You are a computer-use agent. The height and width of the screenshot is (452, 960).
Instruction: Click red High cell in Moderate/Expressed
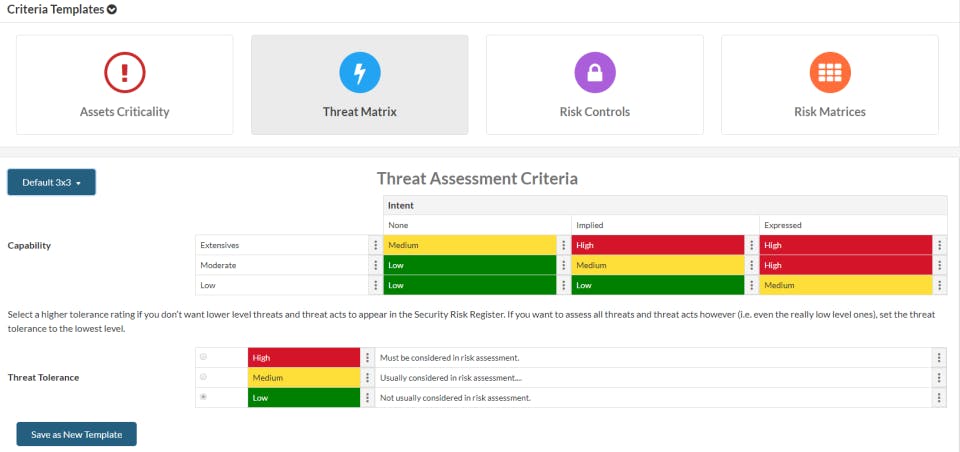coord(846,265)
